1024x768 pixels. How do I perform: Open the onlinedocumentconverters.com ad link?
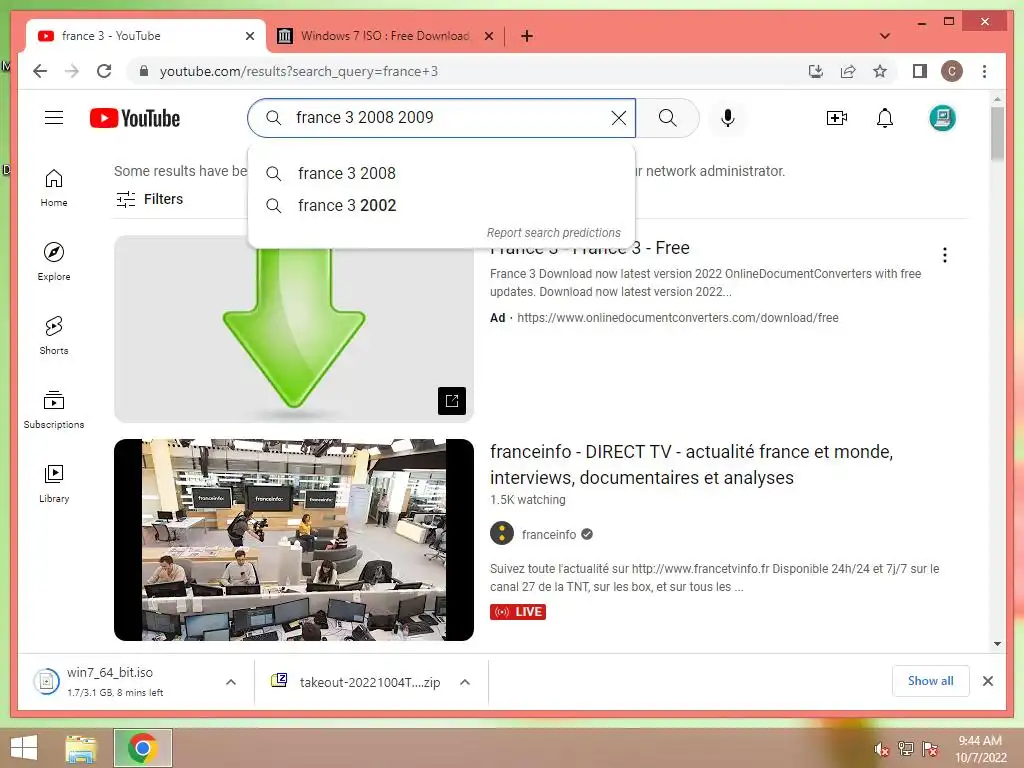tap(677, 318)
